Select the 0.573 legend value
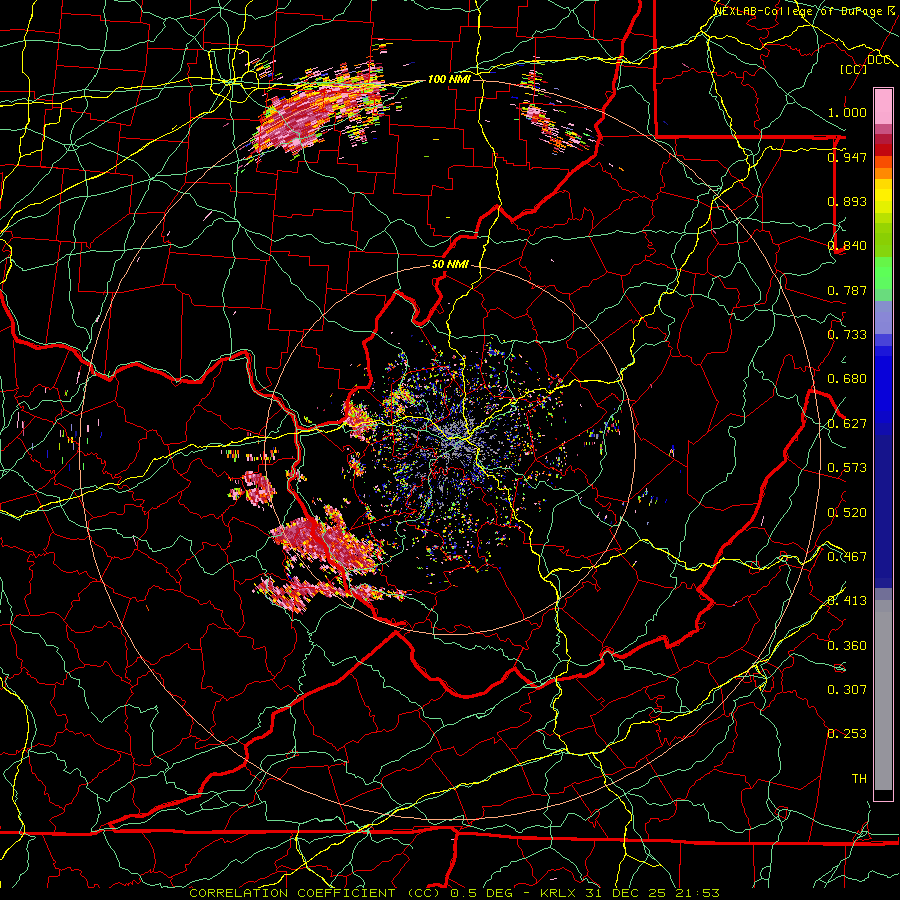 (x=847, y=468)
